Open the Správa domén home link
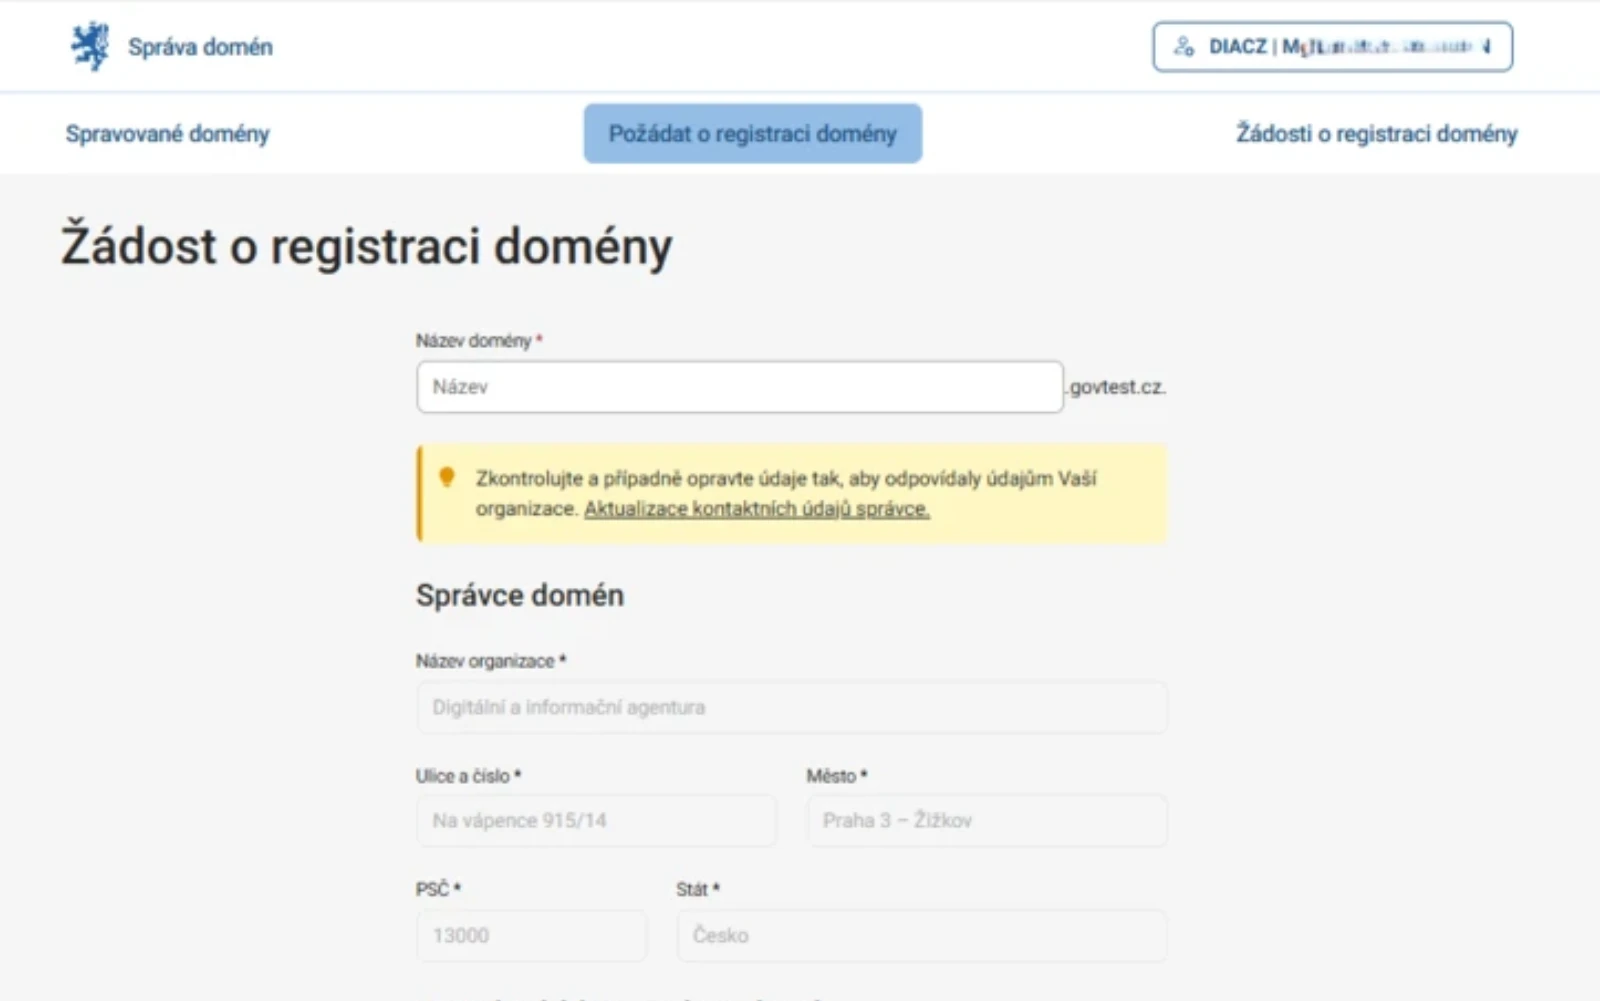Screen dimensions: 1600x1001 [x=200, y=47]
